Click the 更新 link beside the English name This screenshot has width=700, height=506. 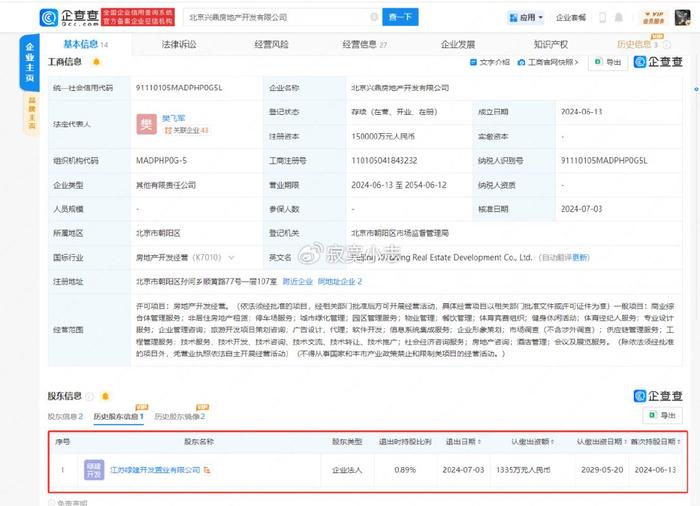pyautogui.click(x=581, y=257)
